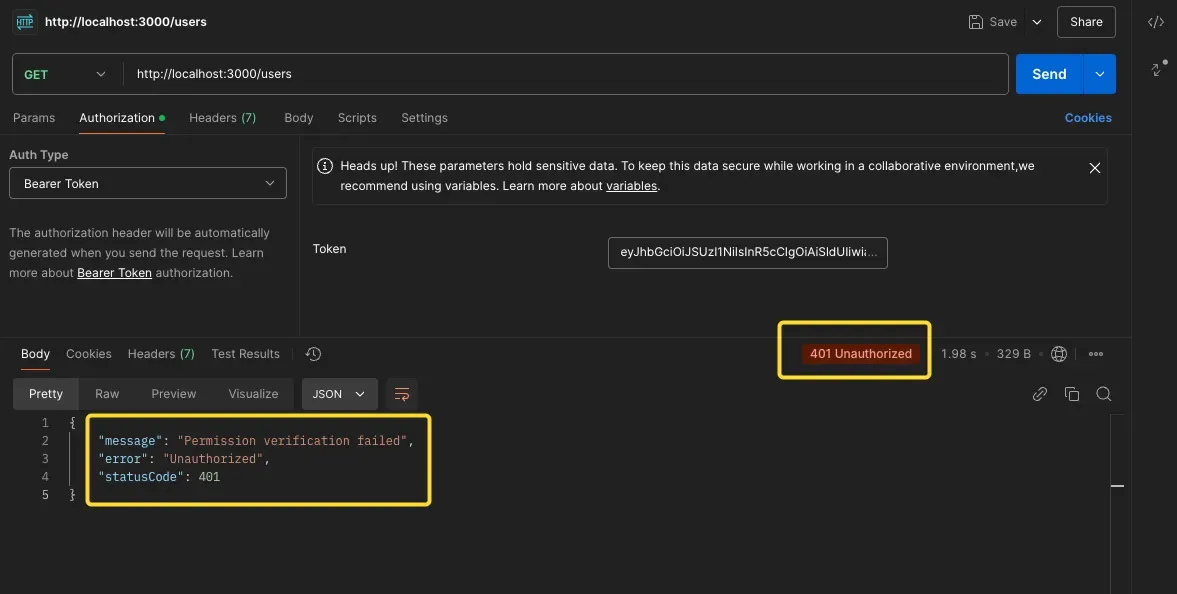The width and height of the screenshot is (1177, 594).
Task: Click the code snippet icon in right sidebar
Action: click(1155, 22)
